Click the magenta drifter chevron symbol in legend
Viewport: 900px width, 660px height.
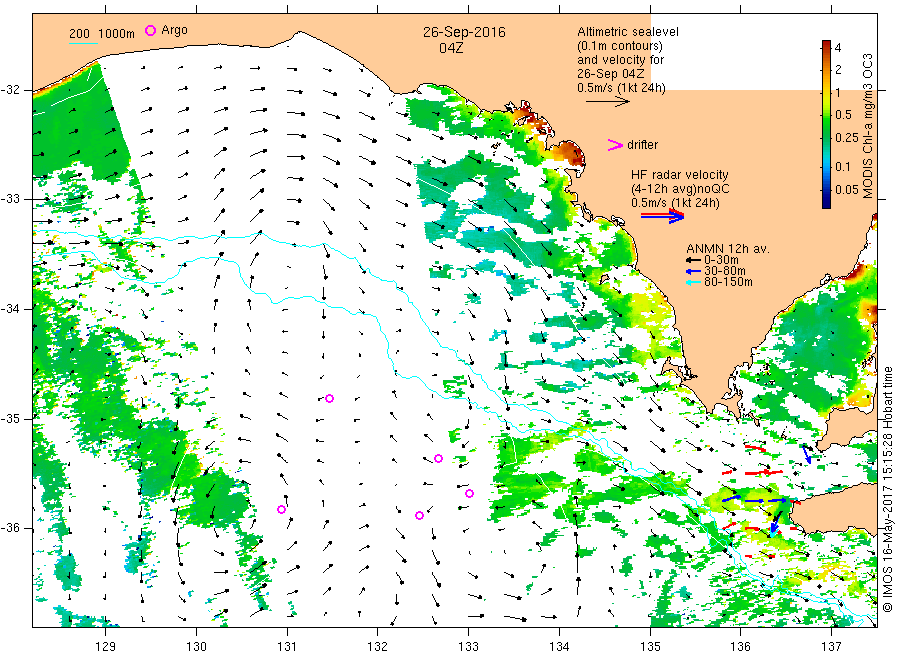pos(615,145)
